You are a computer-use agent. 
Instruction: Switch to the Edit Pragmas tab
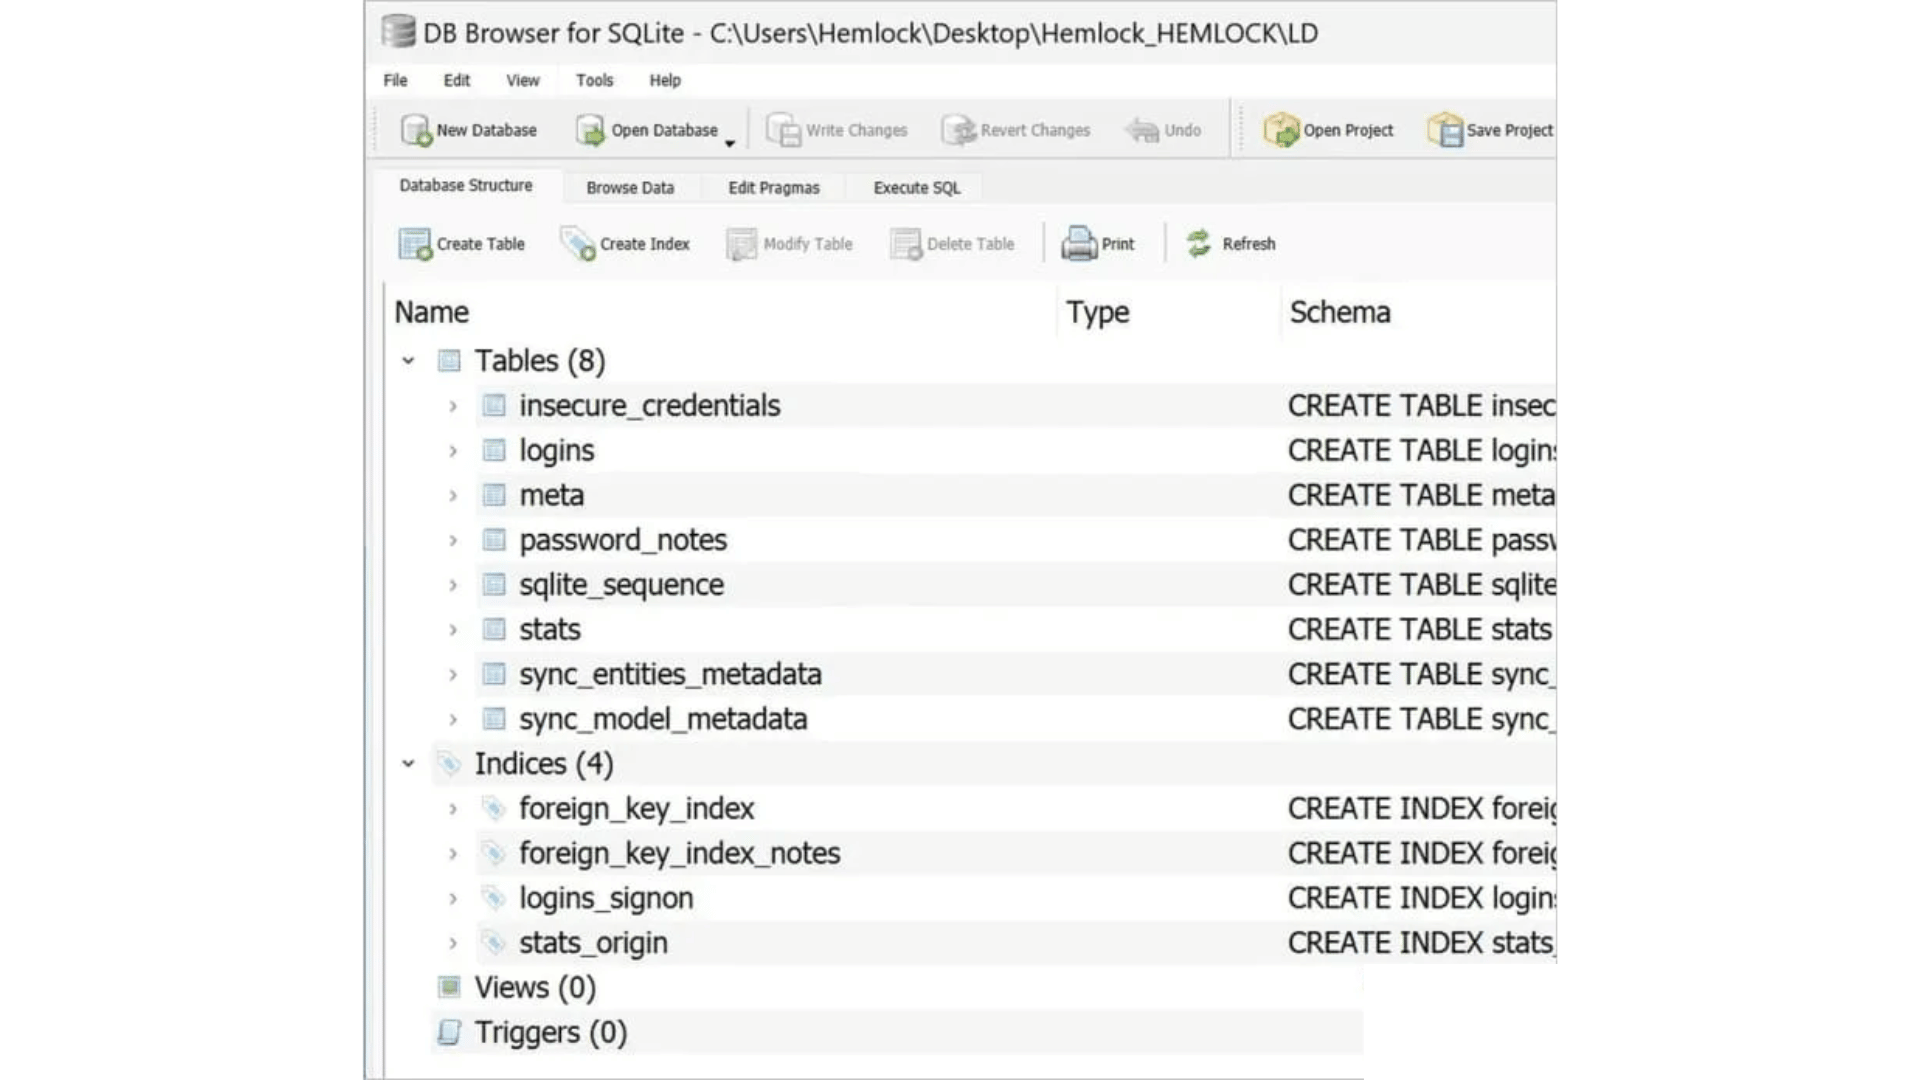click(774, 187)
